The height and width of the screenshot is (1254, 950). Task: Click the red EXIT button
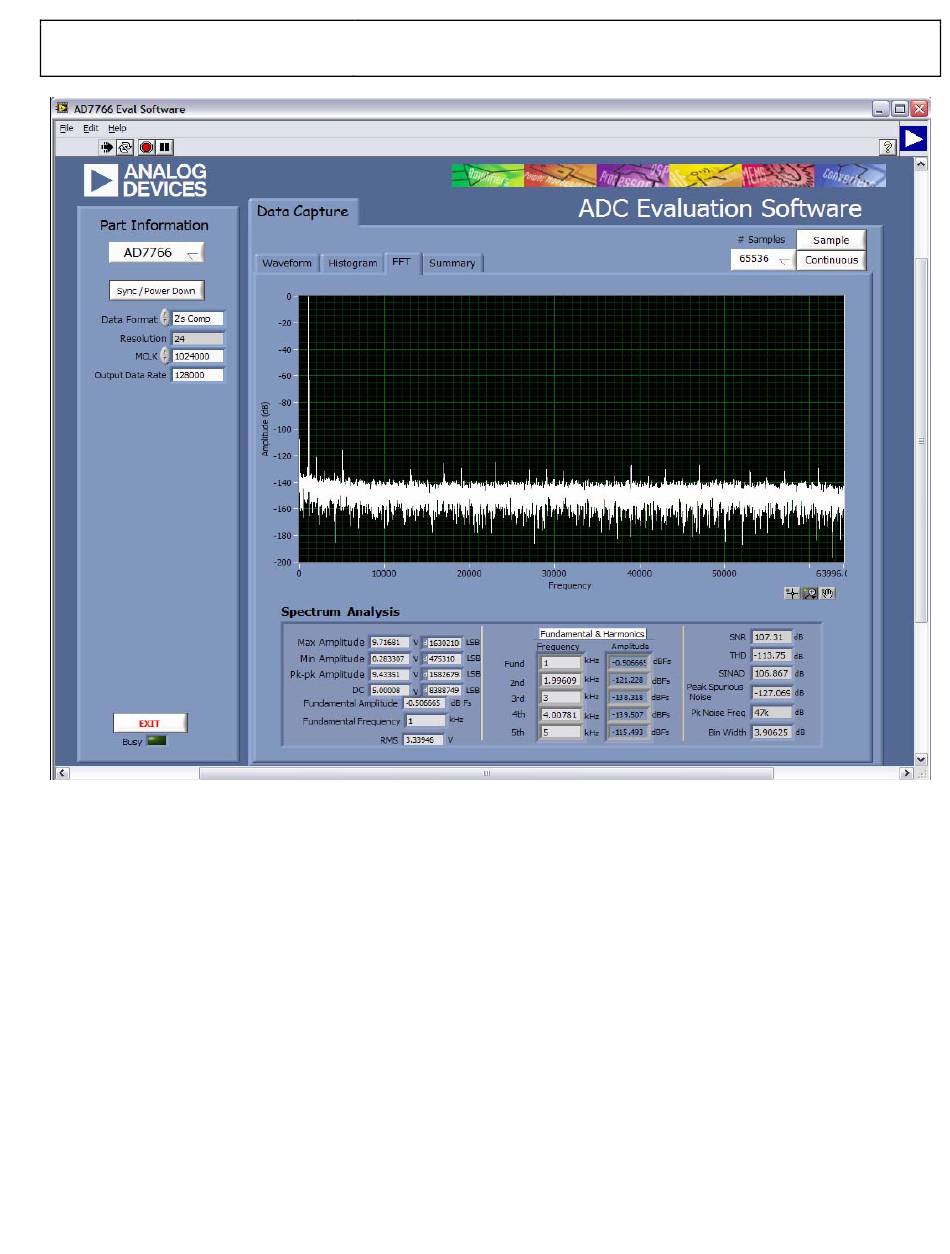tap(150, 723)
